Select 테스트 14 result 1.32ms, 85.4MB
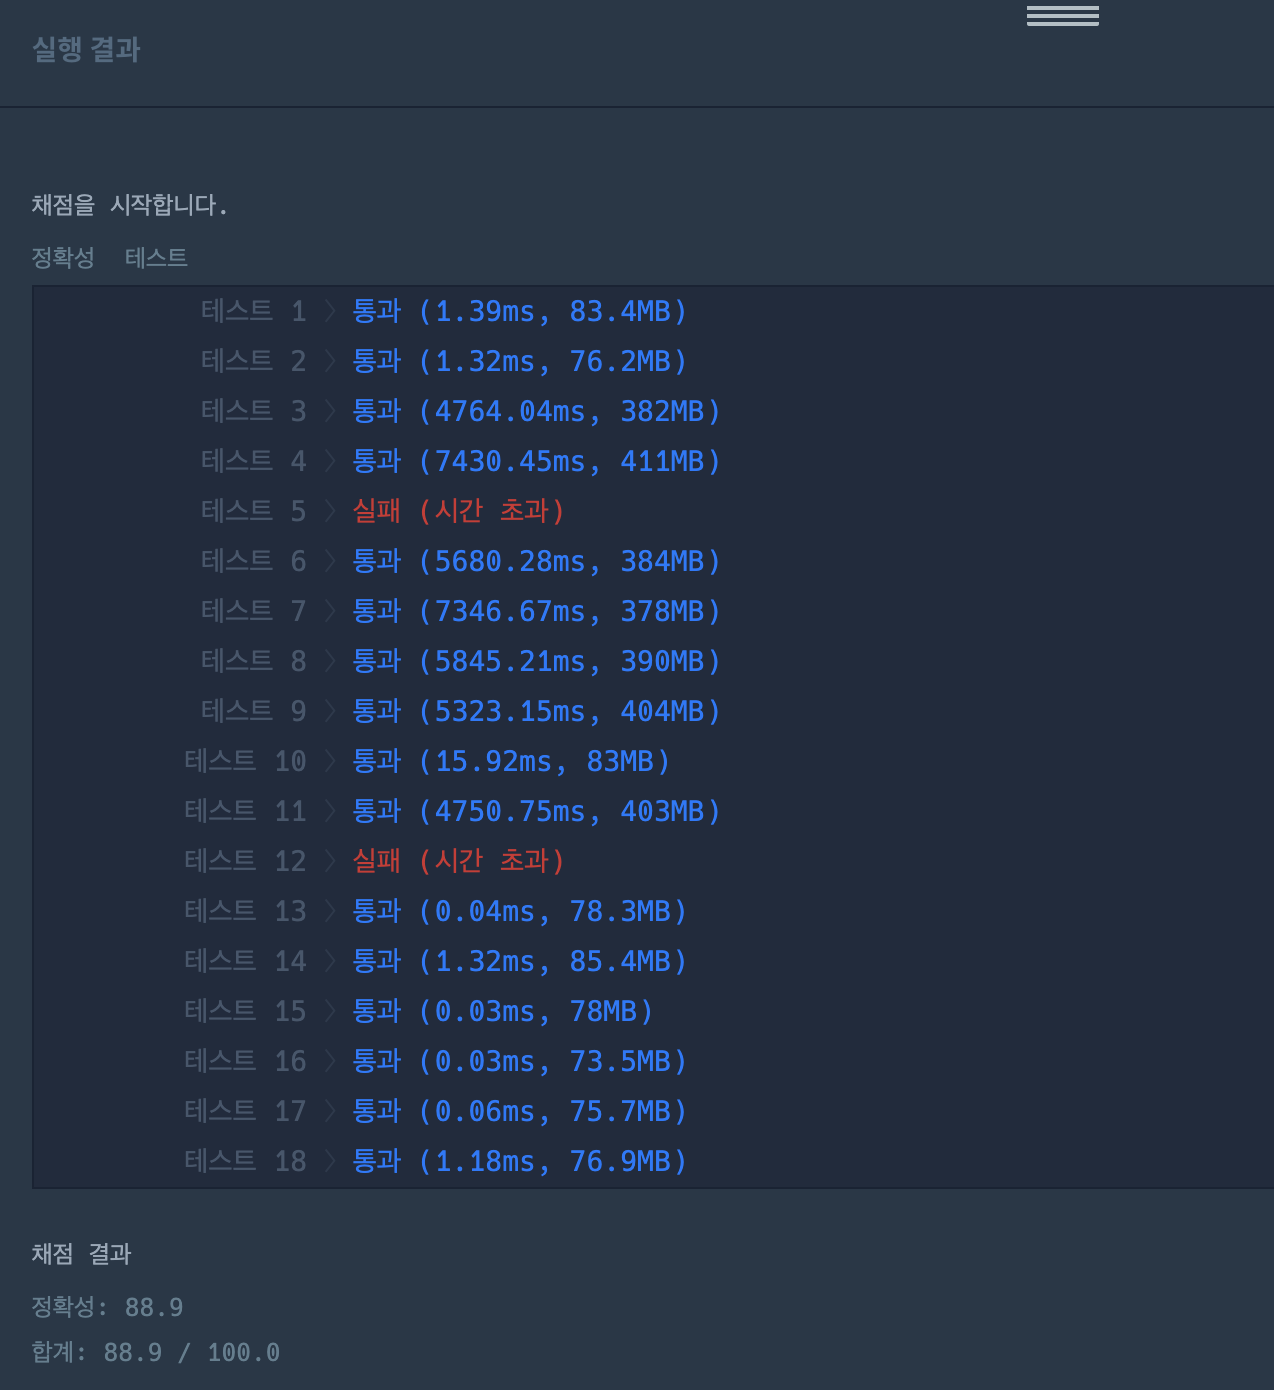The width and height of the screenshot is (1274, 1390). pyautogui.click(x=520, y=961)
